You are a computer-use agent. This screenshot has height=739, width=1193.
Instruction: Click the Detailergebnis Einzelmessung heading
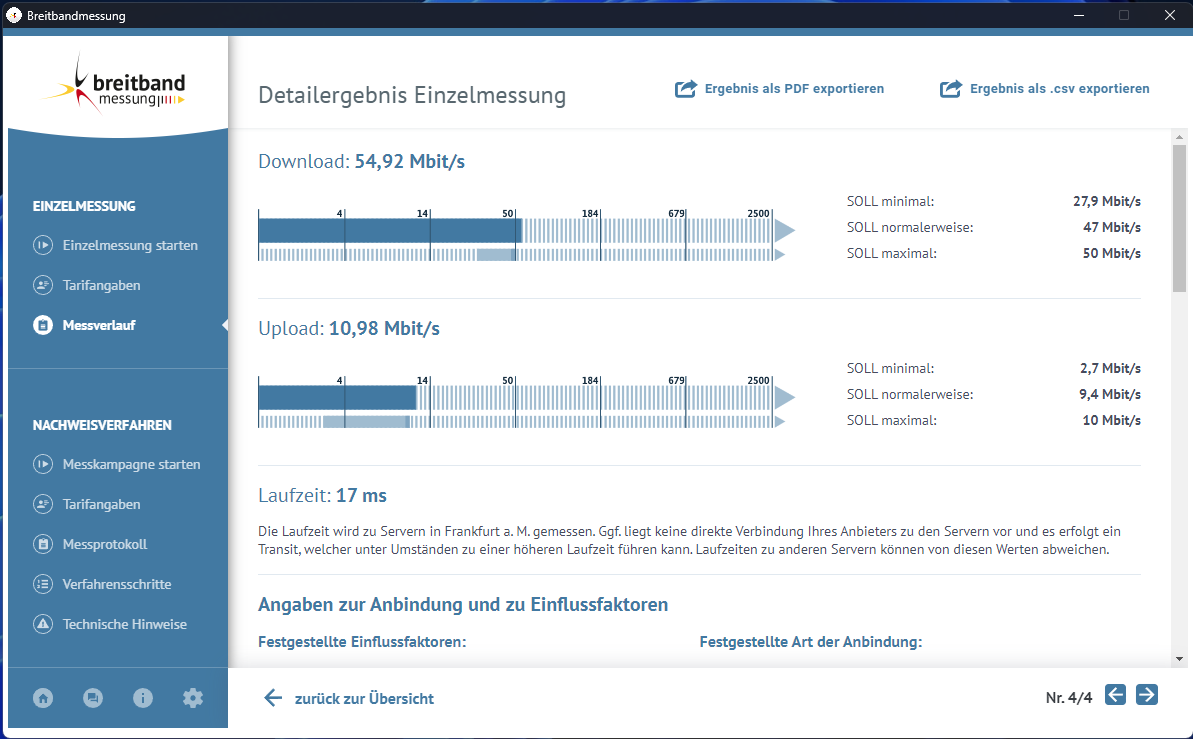click(x=412, y=95)
